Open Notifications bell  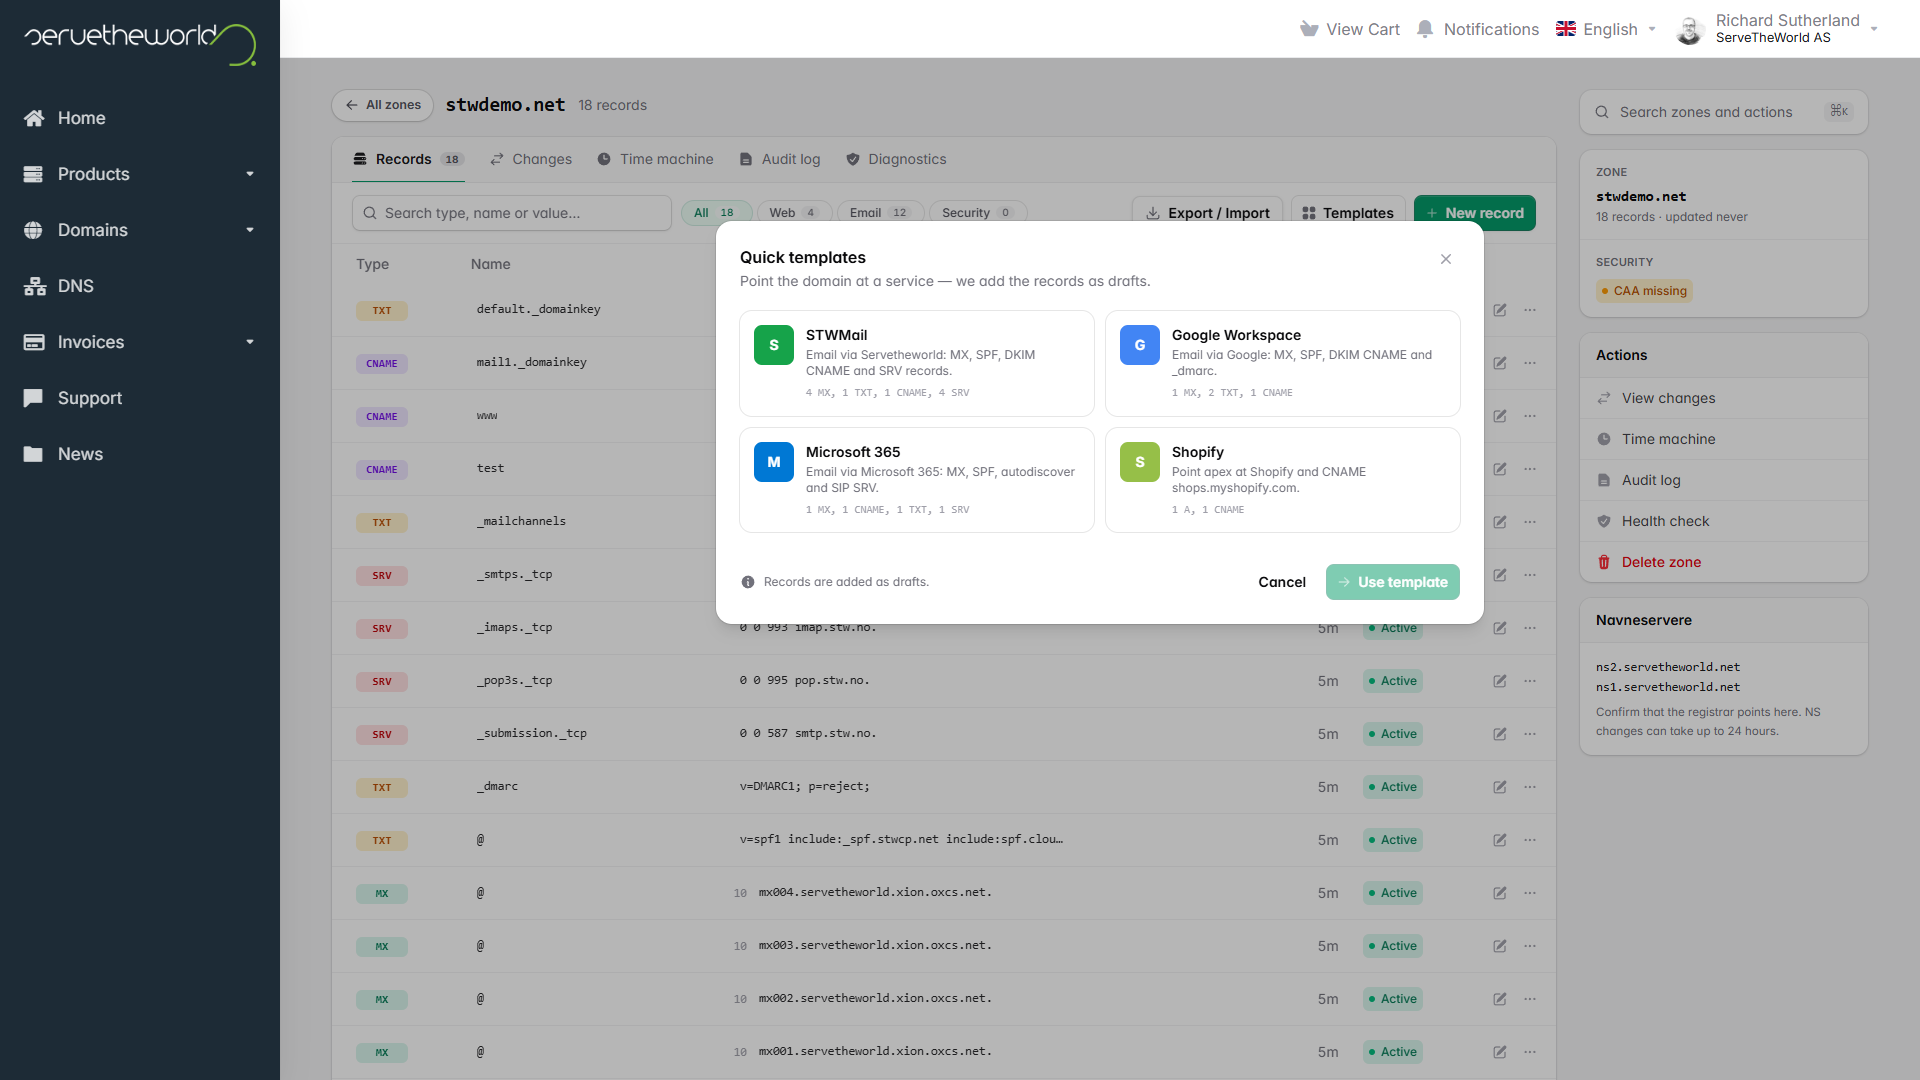coord(1478,29)
